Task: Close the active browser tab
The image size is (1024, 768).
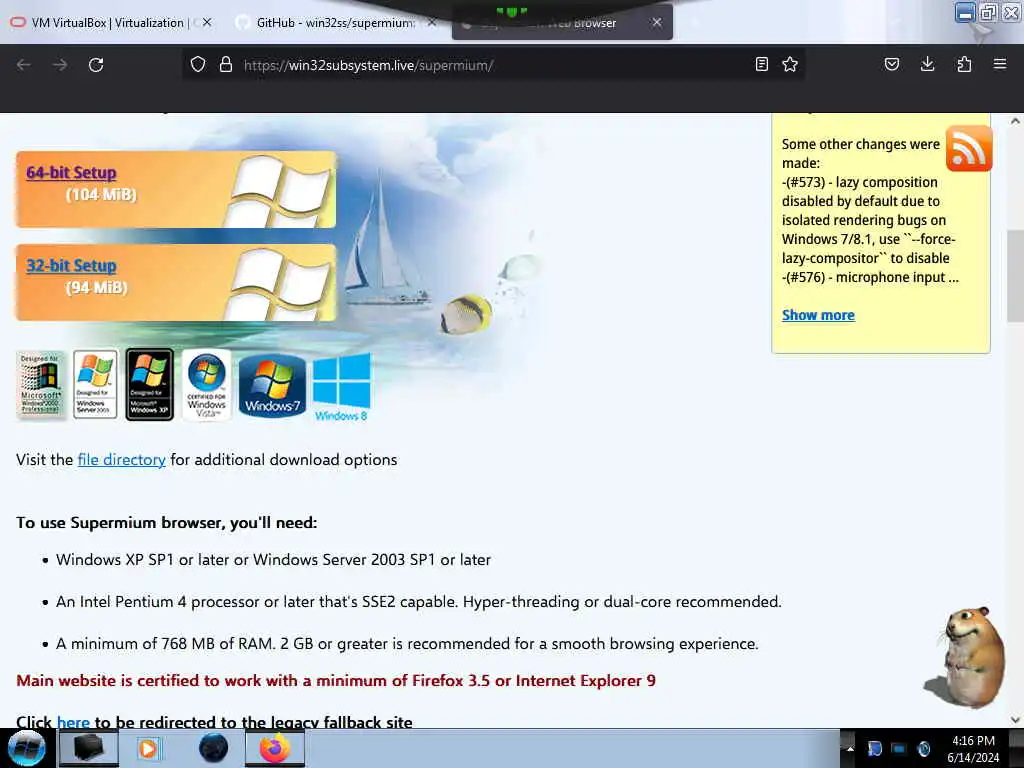Action: click(657, 22)
